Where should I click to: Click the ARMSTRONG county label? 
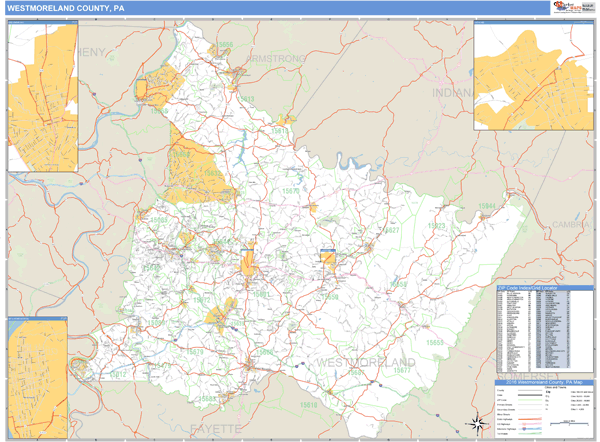tap(276, 59)
